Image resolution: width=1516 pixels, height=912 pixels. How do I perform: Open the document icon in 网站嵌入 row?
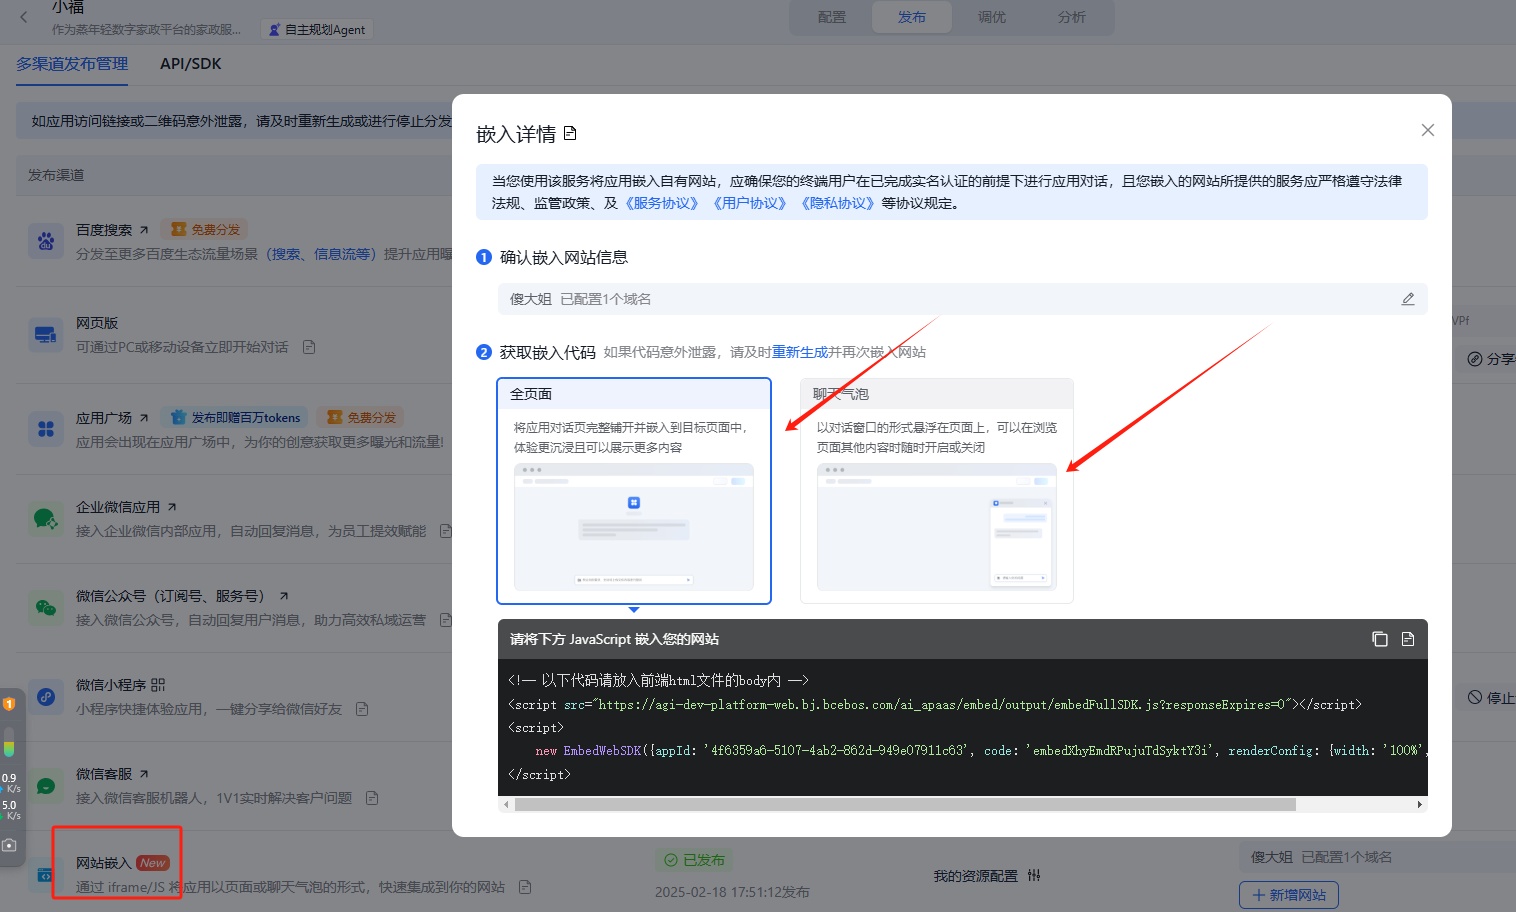[525, 887]
